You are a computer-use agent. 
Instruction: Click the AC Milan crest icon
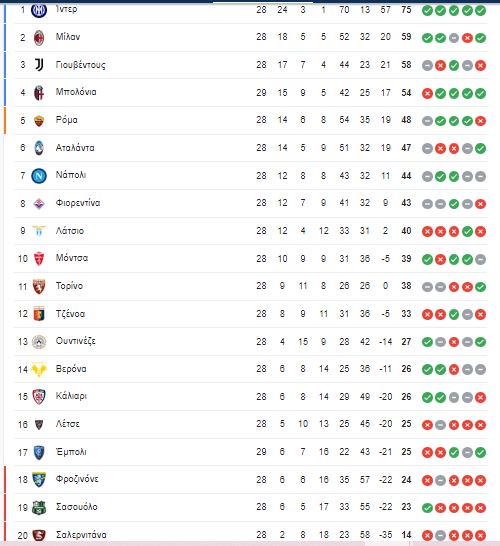tap(39, 38)
